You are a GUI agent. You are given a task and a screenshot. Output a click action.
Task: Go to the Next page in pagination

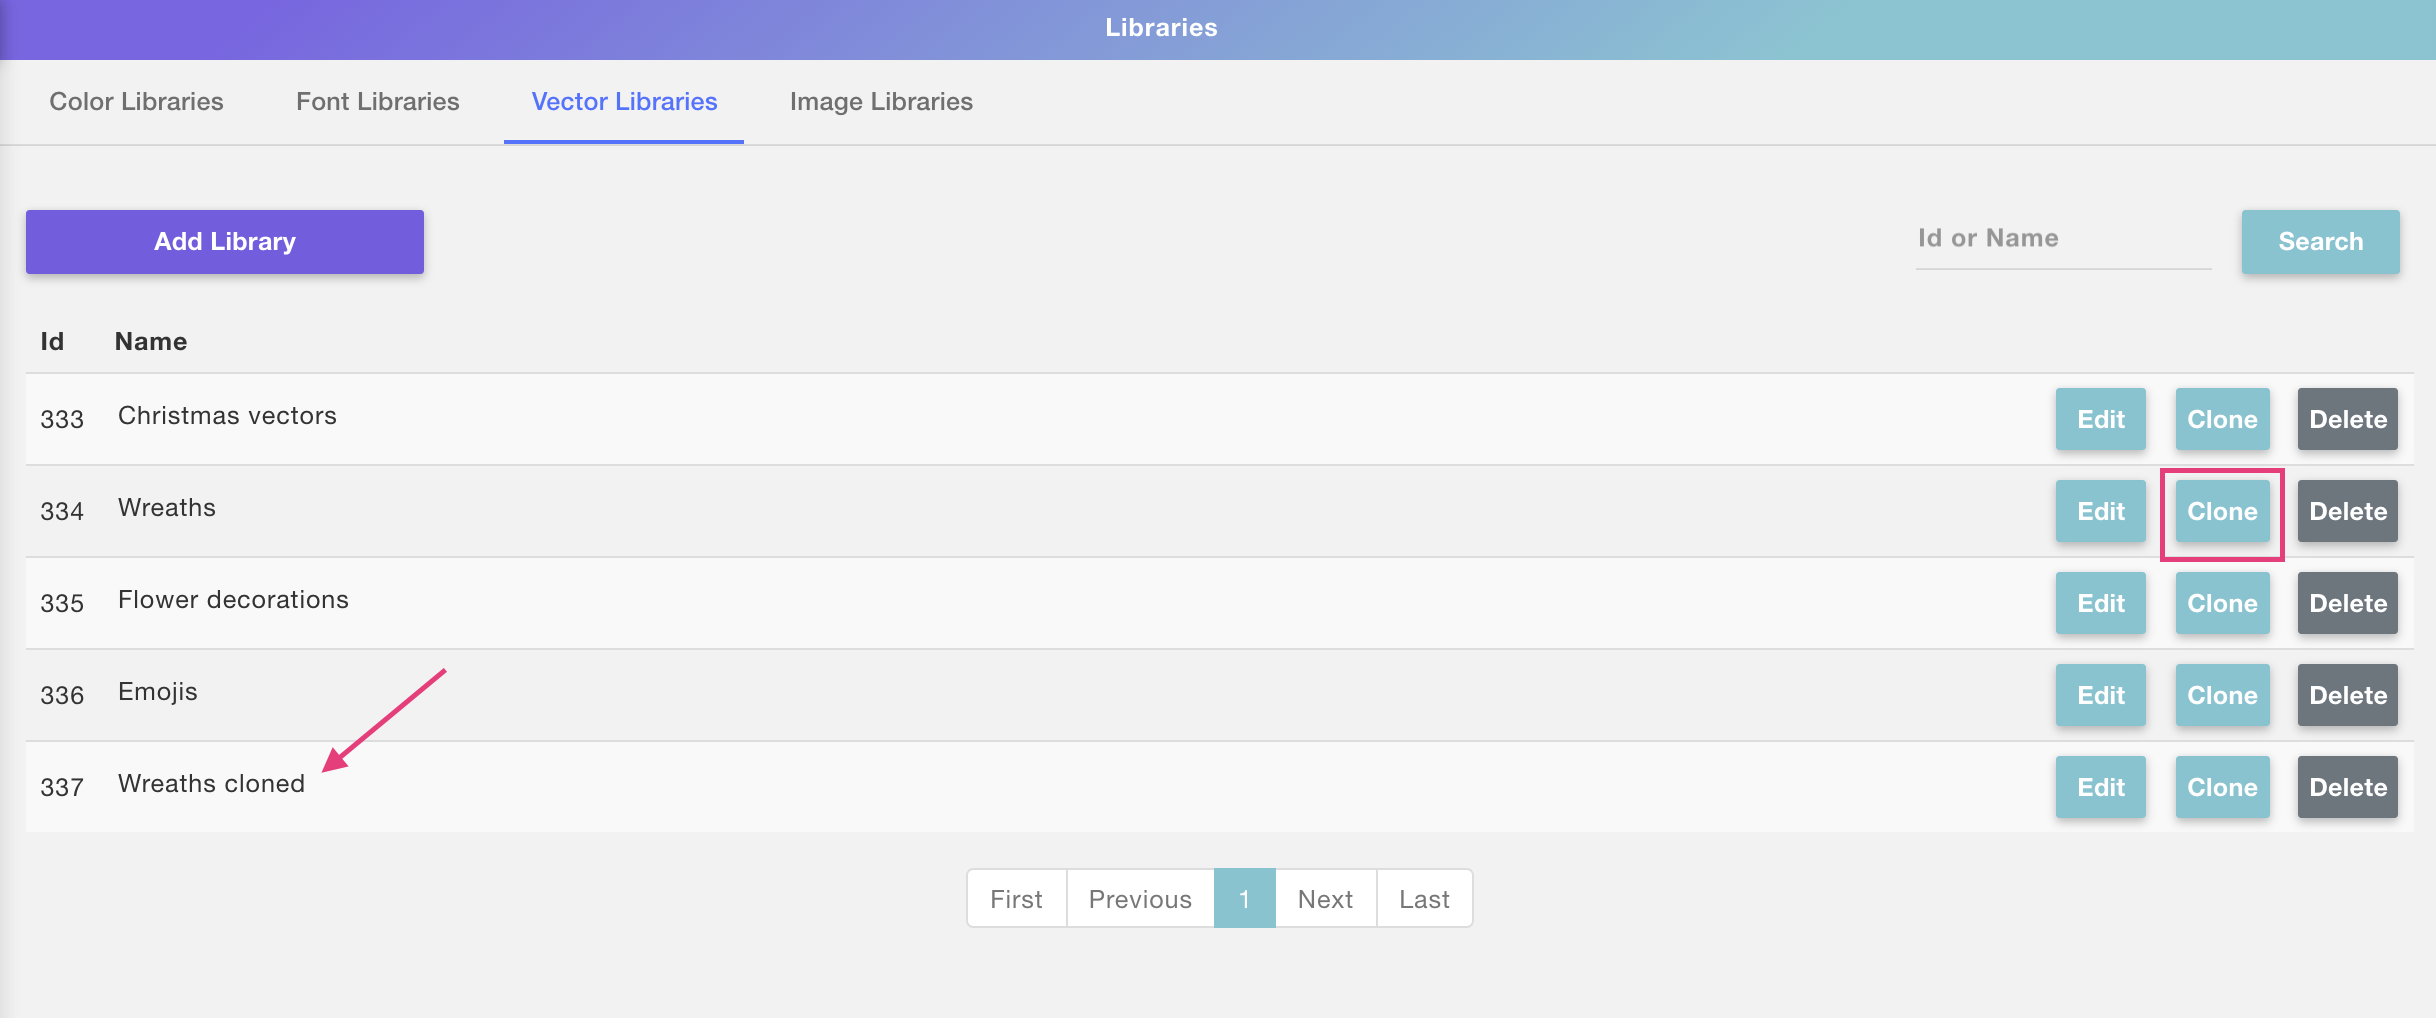[x=1325, y=899]
